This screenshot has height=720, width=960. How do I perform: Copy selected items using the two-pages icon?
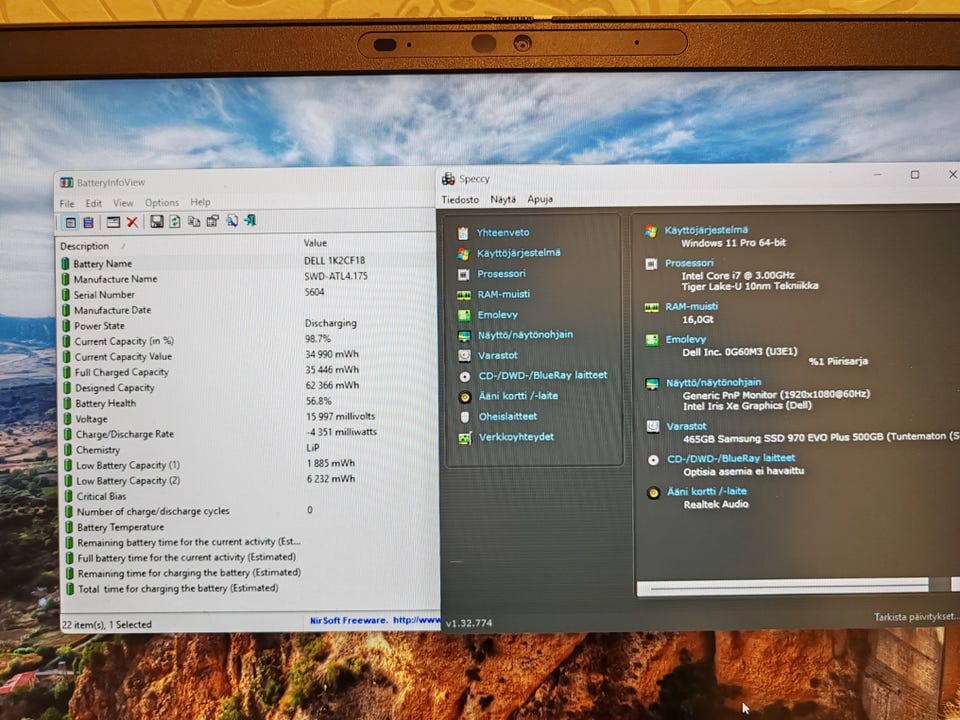194,222
